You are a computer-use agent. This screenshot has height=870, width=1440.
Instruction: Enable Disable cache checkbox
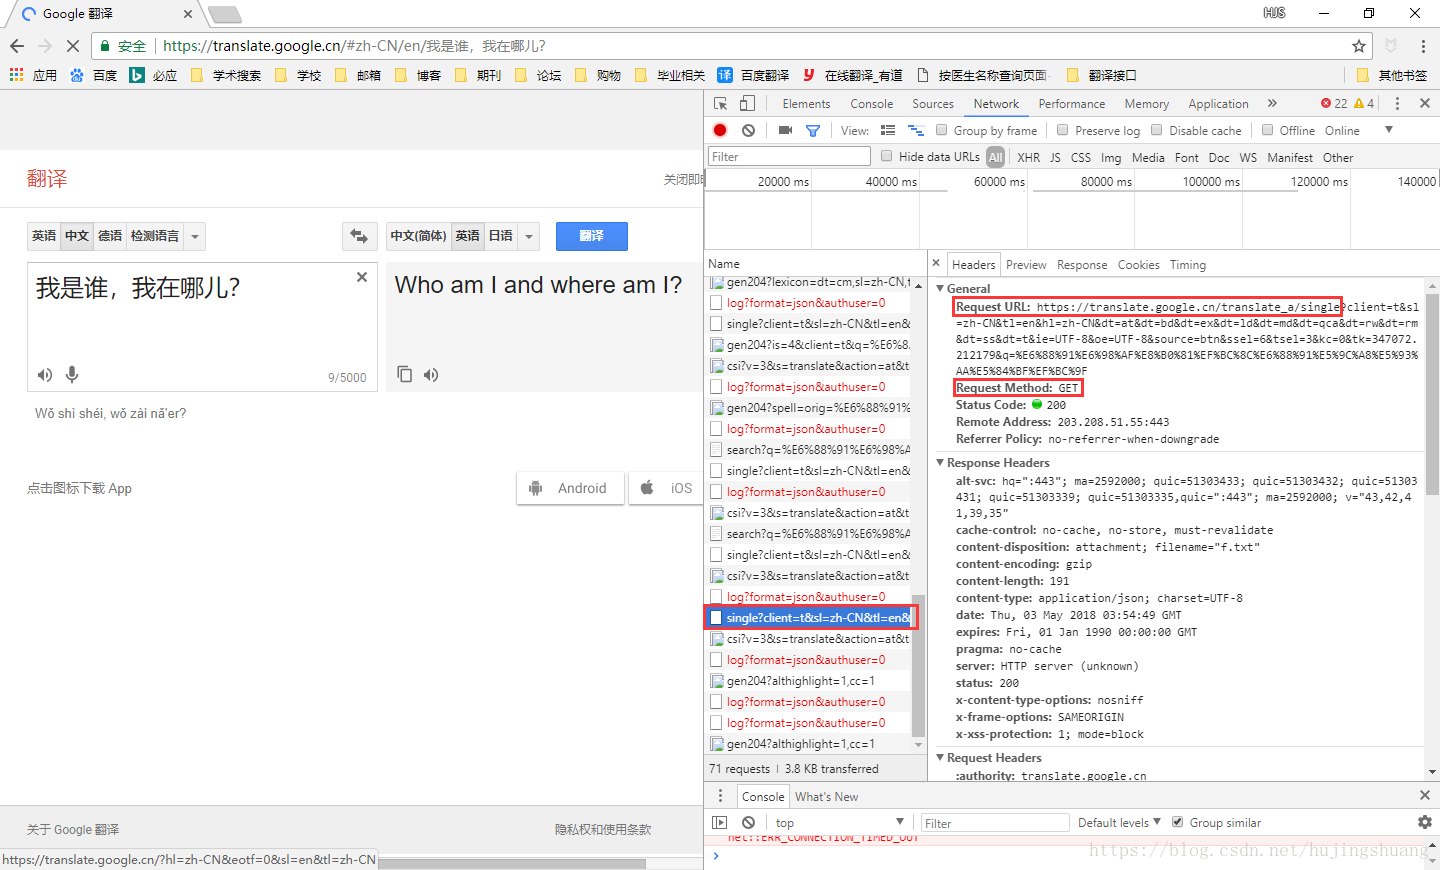[x=1157, y=130]
